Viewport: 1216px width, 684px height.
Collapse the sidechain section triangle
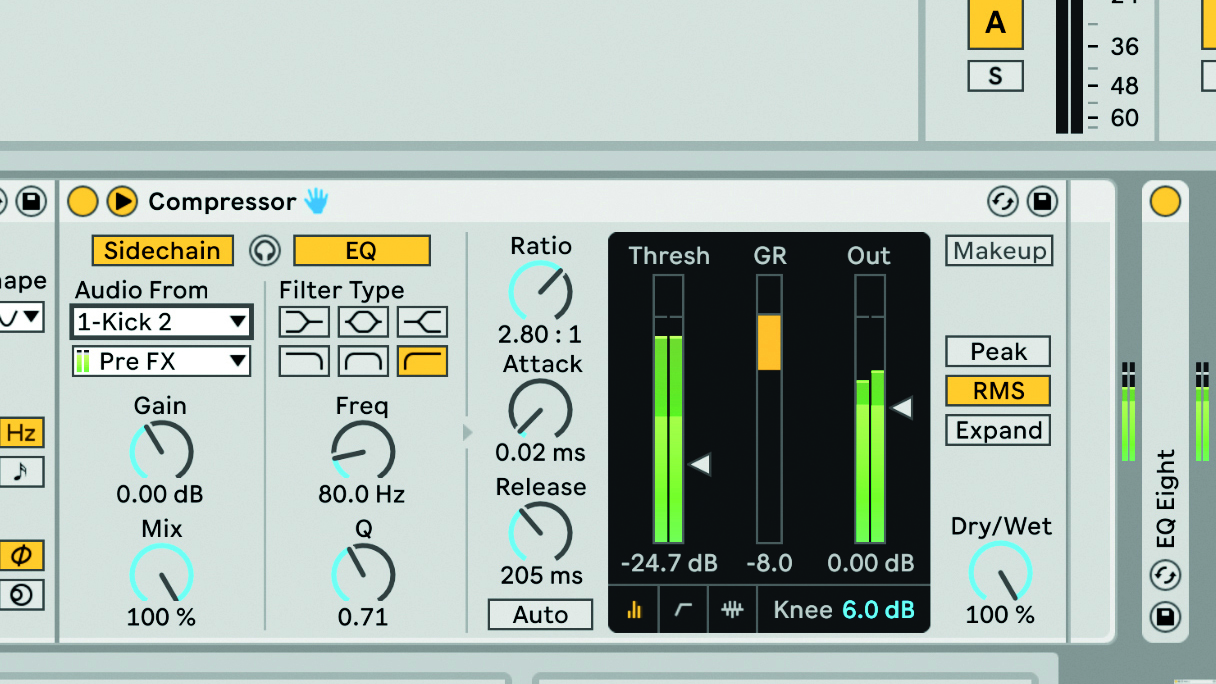coord(467,432)
